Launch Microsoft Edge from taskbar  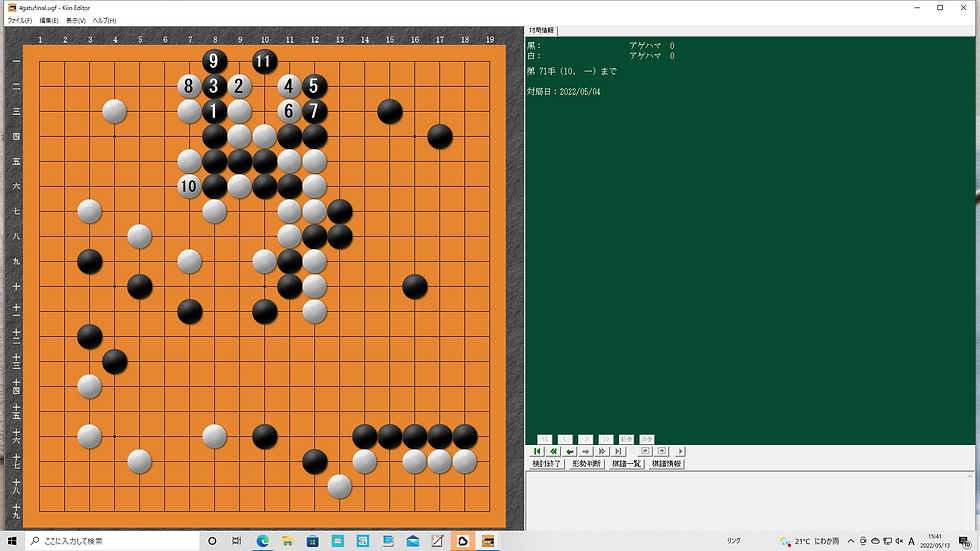click(x=262, y=541)
